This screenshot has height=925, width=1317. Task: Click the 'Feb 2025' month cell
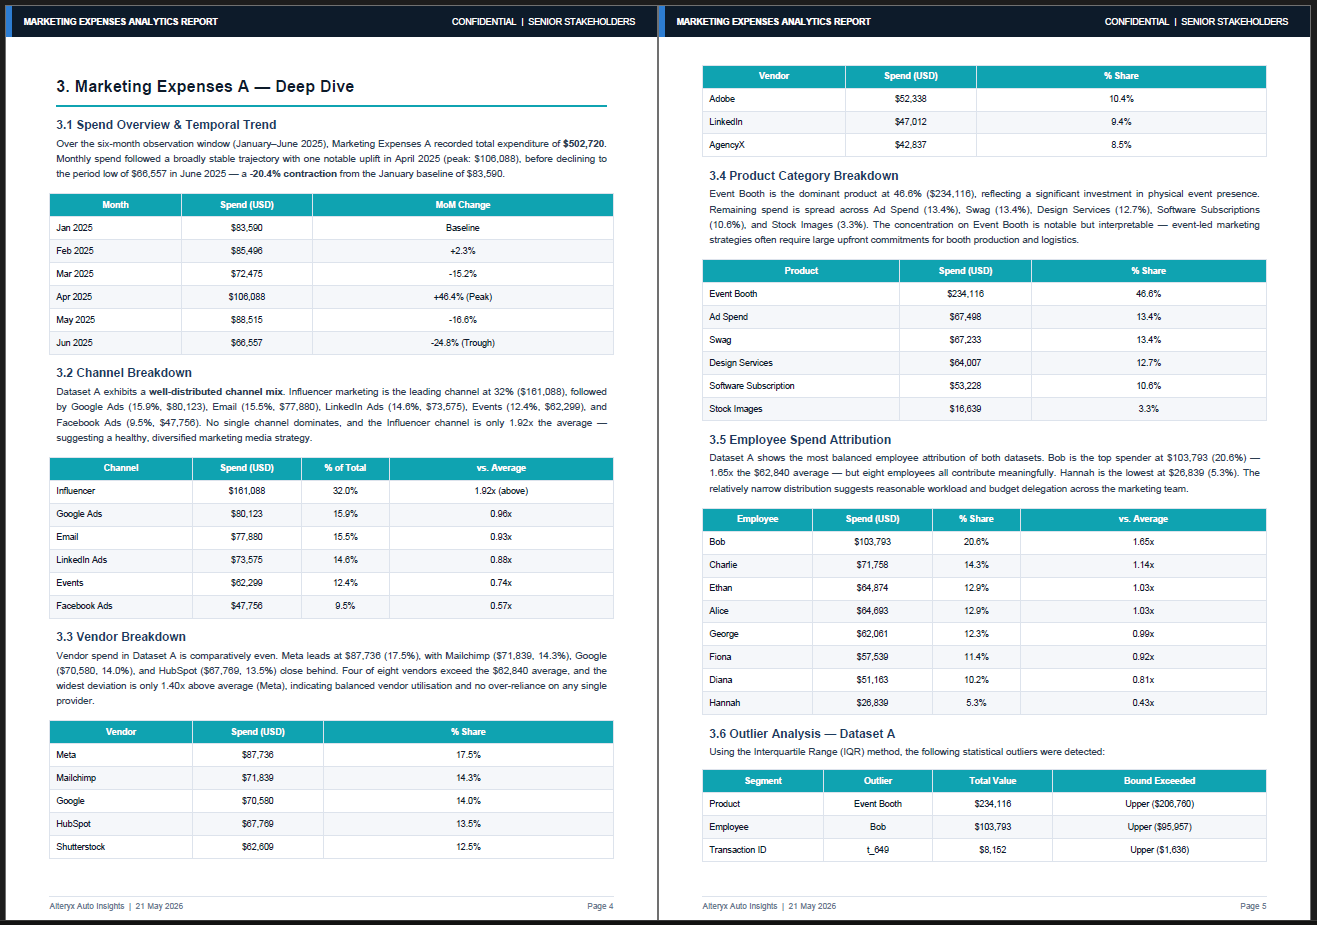tap(116, 251)
